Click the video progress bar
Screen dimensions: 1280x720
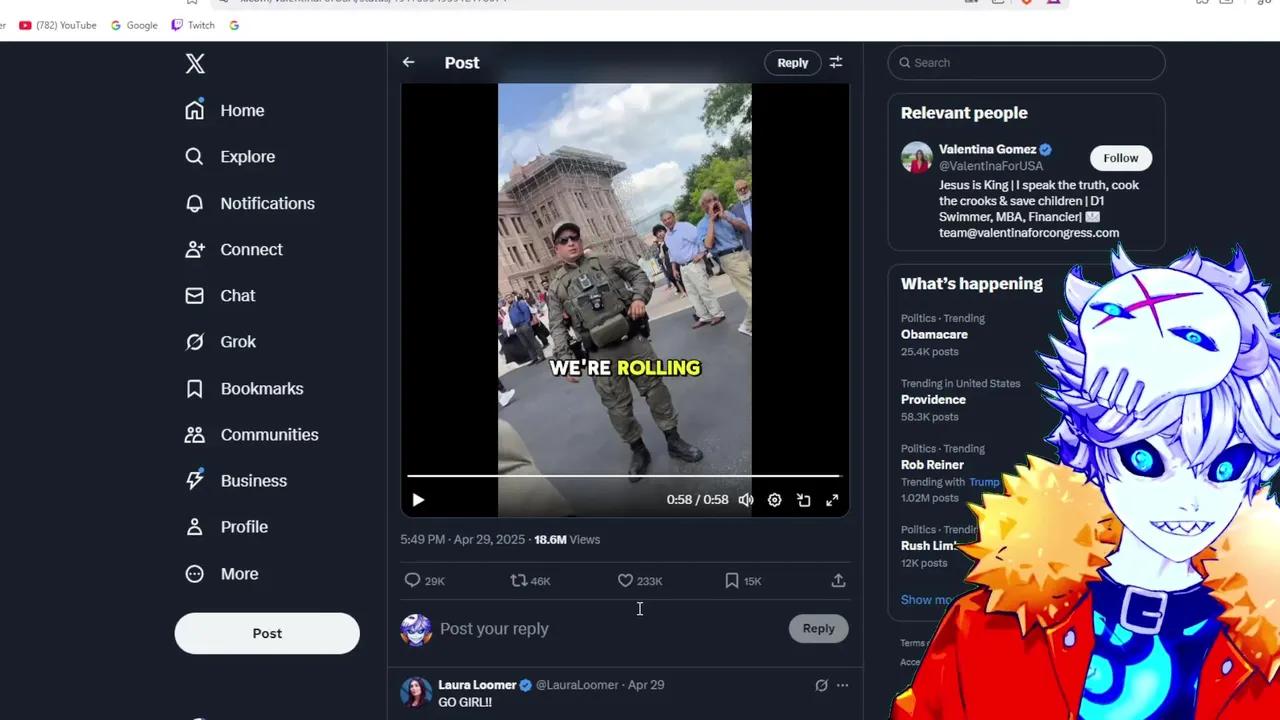click(x=624, y=476)
